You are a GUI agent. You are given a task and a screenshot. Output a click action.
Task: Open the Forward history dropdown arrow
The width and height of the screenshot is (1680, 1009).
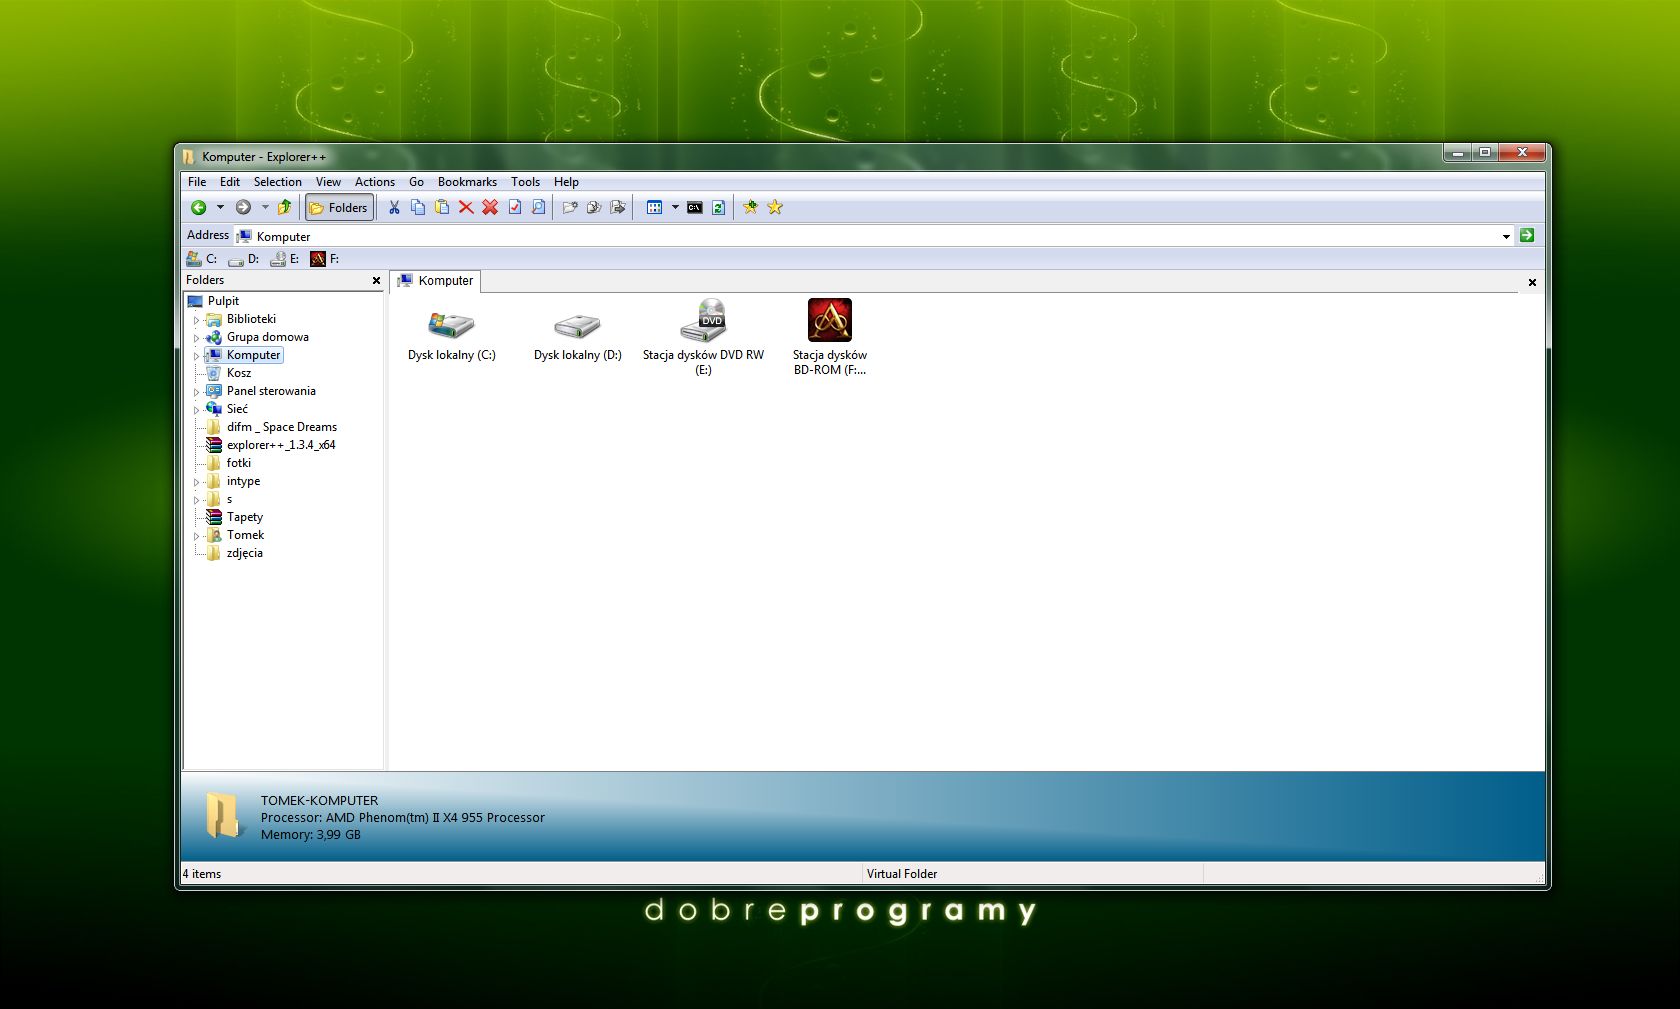265,208
